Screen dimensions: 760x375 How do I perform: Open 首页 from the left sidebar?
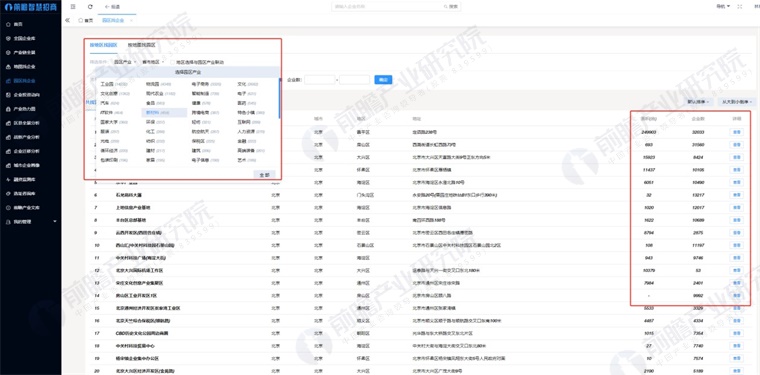click(x=17, y=24)
